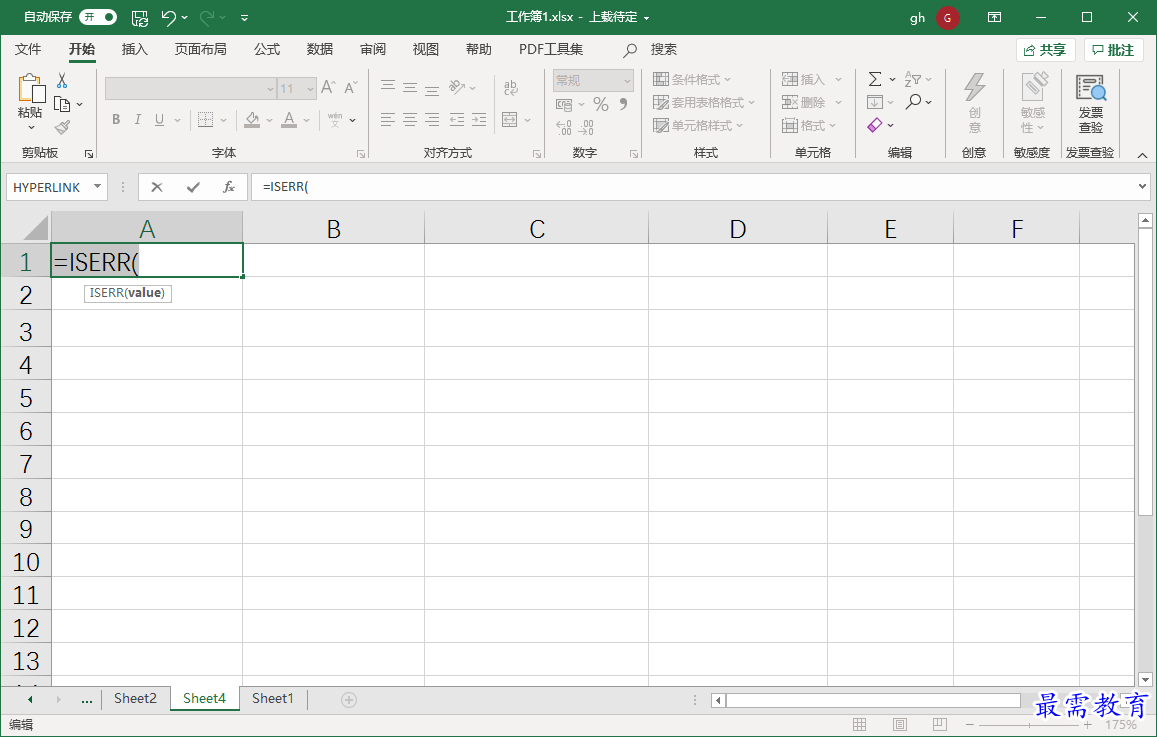1157x737 pixels.
Task: Open the 单元格样式 dropdown
Action: [698, 125]
